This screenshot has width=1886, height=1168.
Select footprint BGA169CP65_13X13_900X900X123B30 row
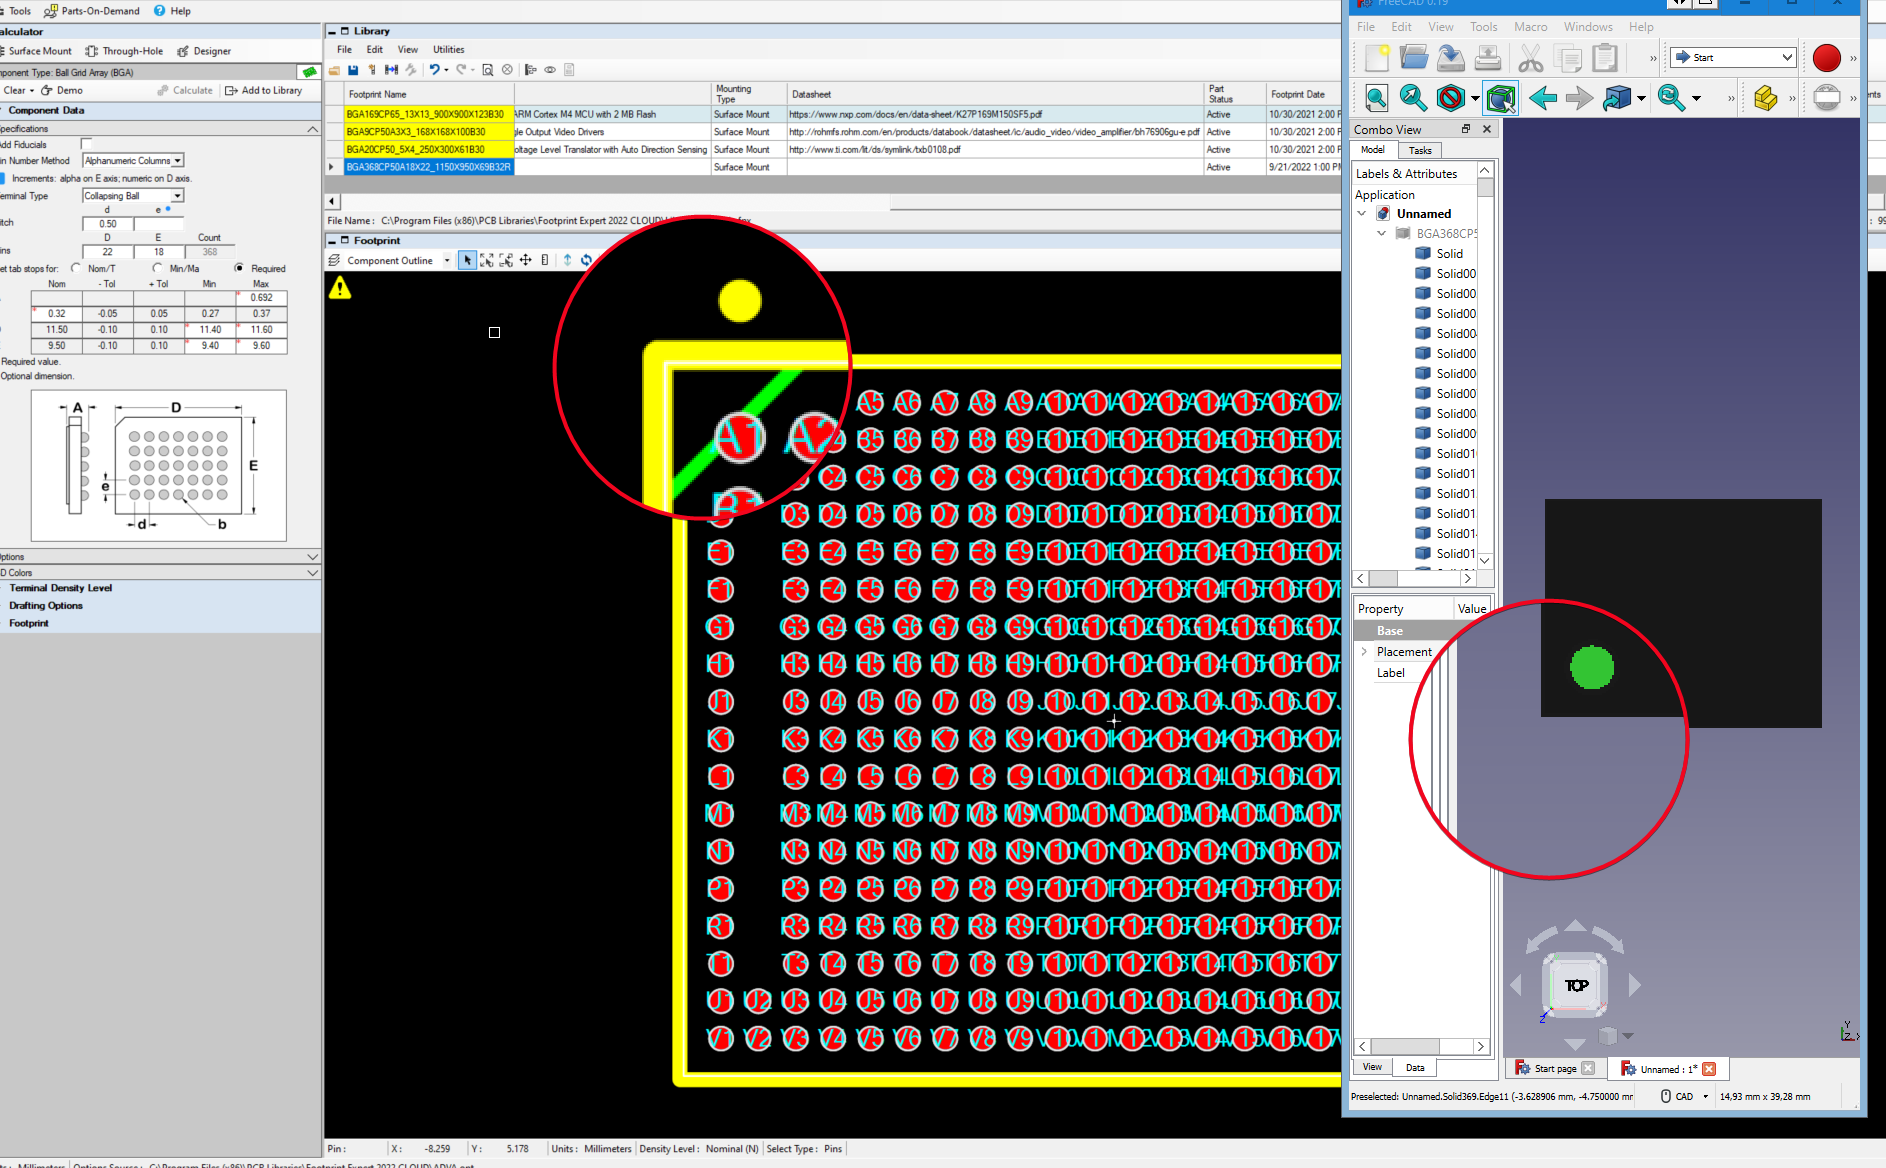(428, 114)
